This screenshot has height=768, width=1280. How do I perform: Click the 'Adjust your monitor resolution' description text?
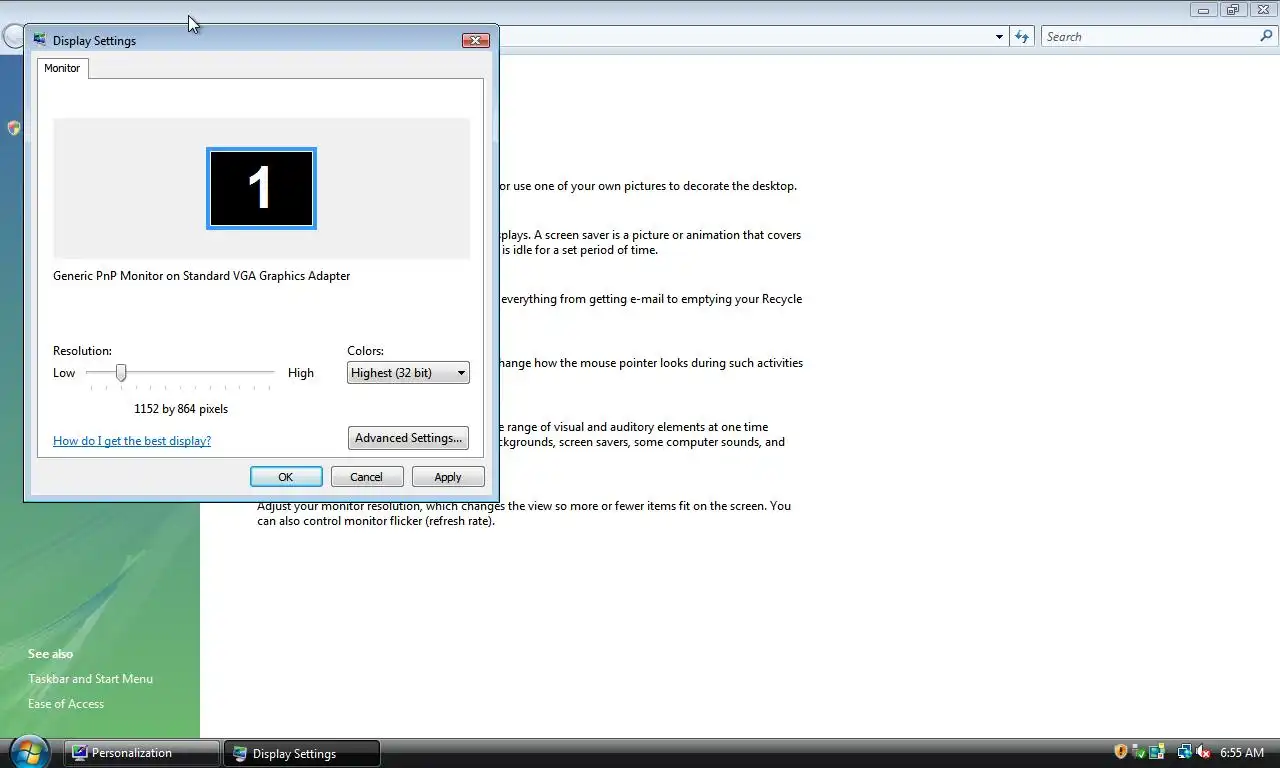coord(524,513)
